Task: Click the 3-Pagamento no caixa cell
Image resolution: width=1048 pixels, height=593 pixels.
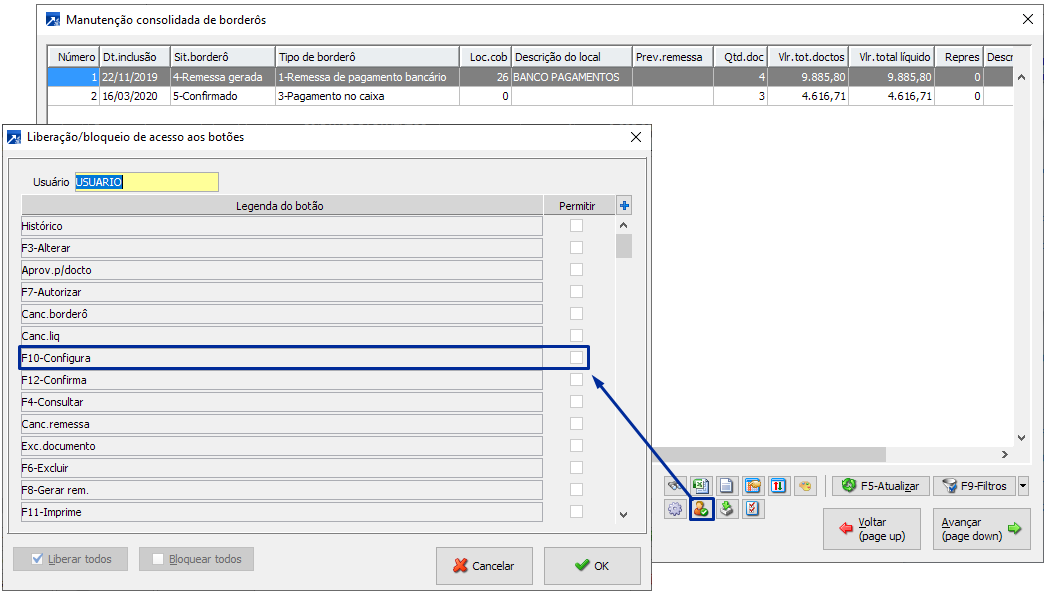Action: pos(367,96)
